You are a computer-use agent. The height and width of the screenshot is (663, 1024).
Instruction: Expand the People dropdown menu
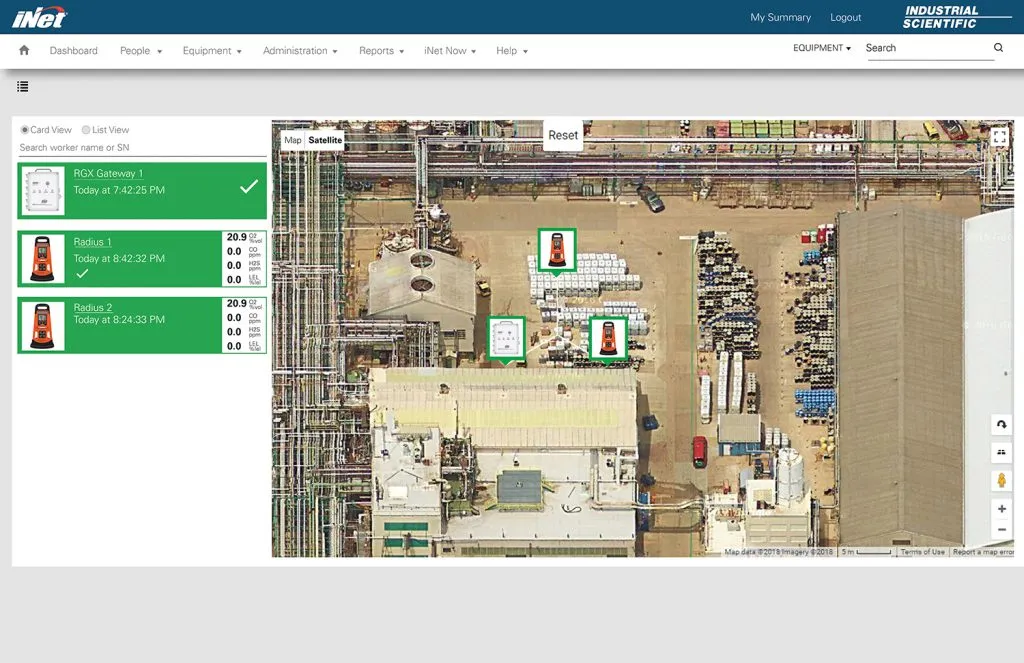tap(140, 51)
